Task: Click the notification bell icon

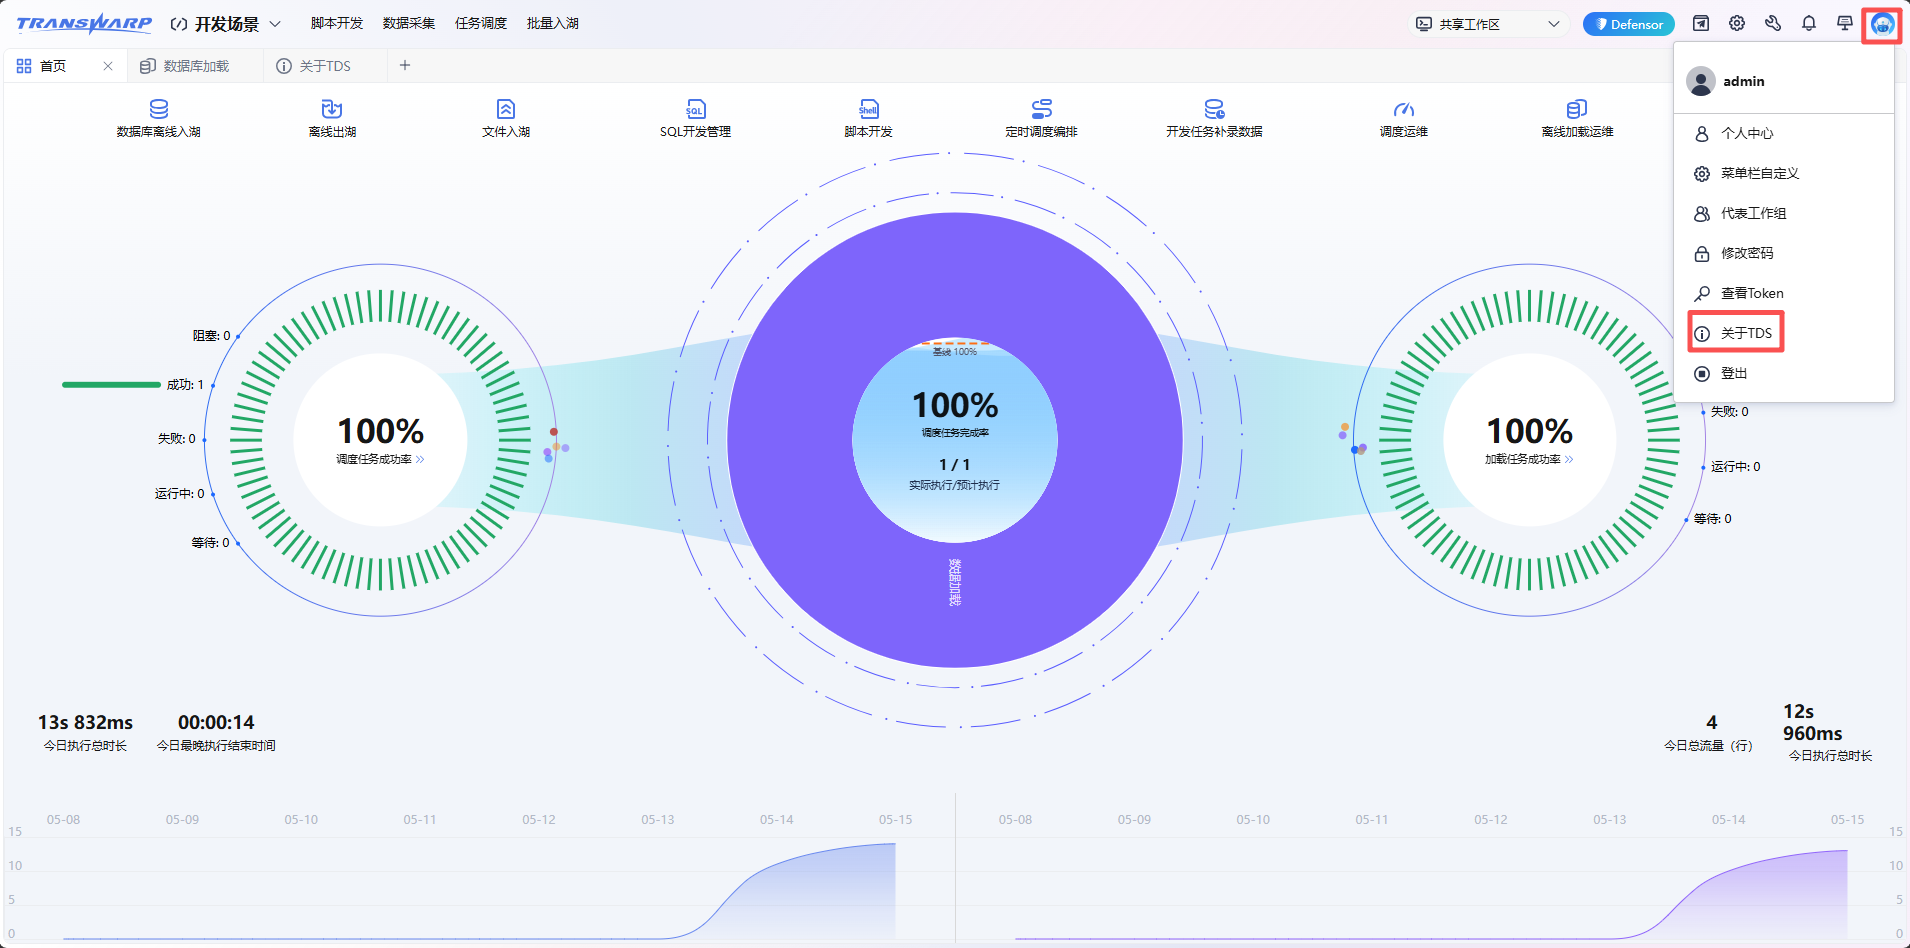Action: tap(1809, 23)
